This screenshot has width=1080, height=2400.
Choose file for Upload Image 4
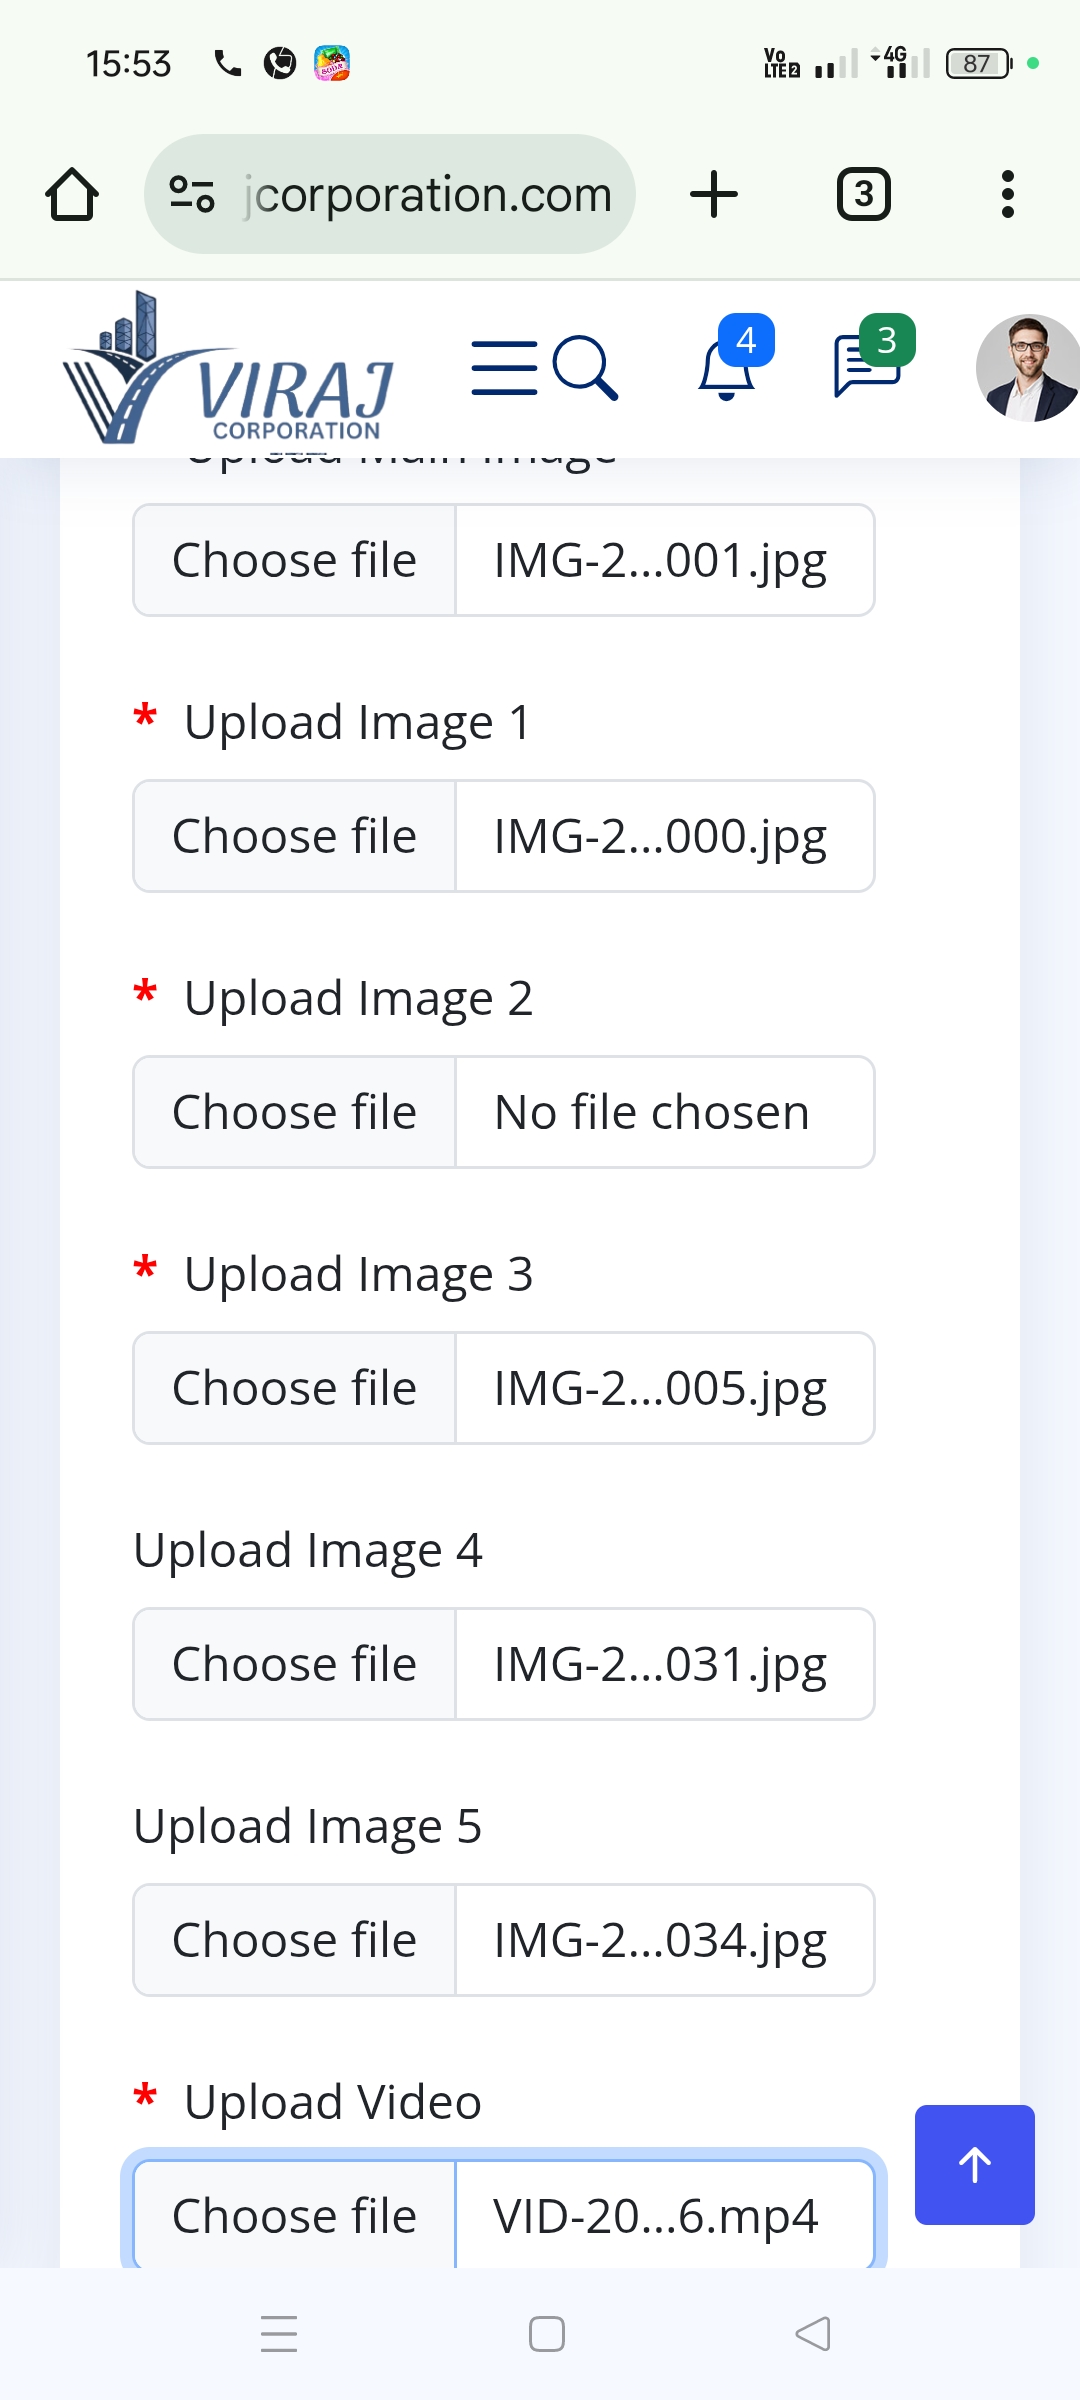294,1664
